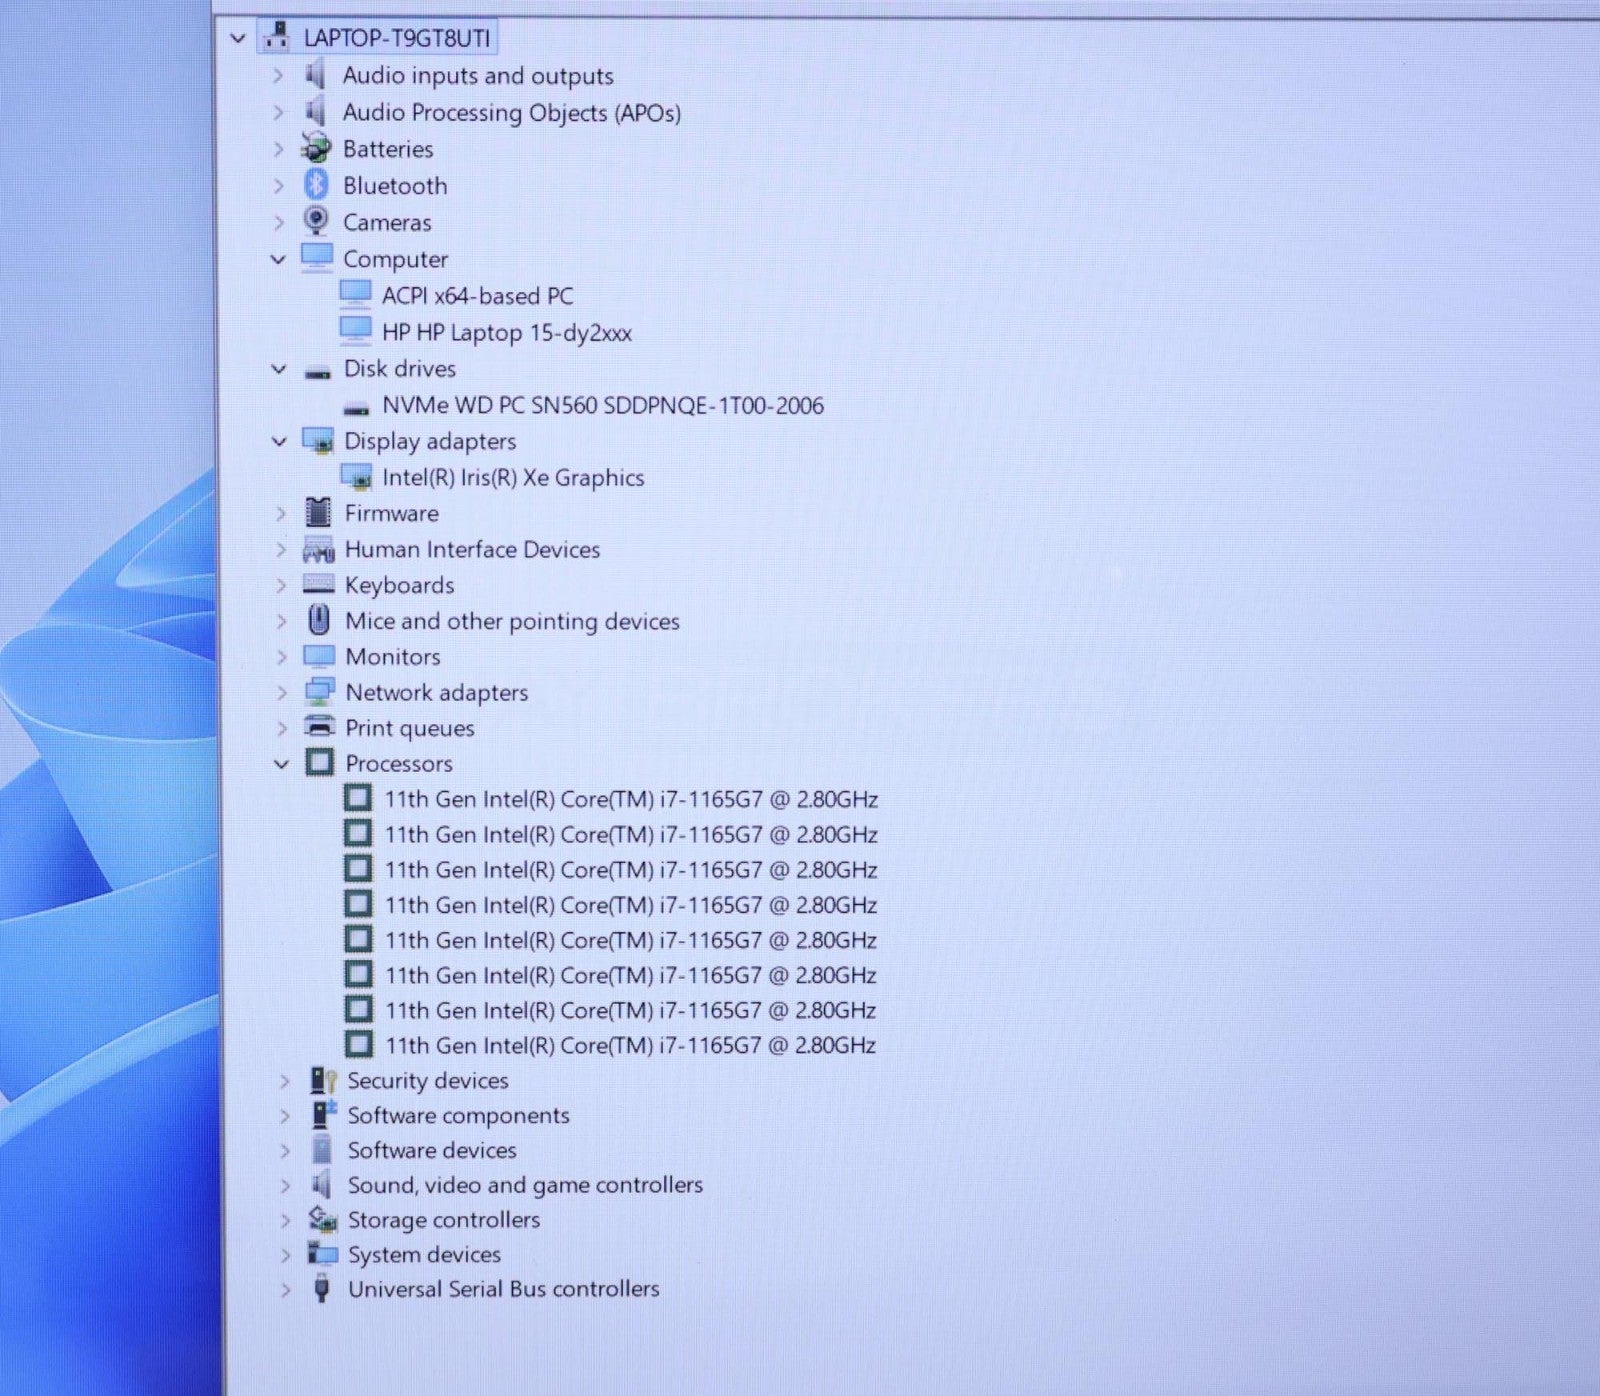Click the Universal Serial Bus controllers icon

(x=322, y=1289)
